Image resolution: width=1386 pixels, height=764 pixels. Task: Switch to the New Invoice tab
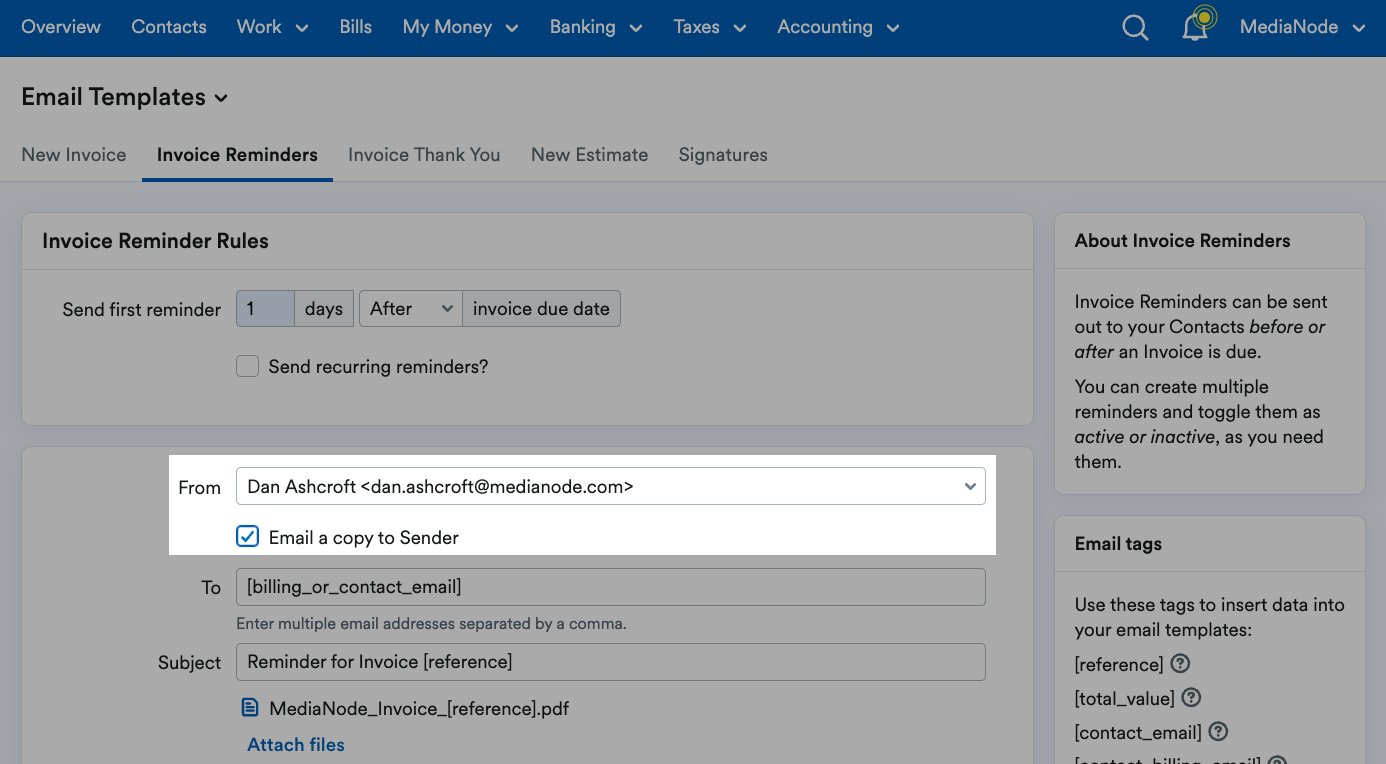(74, 155)
